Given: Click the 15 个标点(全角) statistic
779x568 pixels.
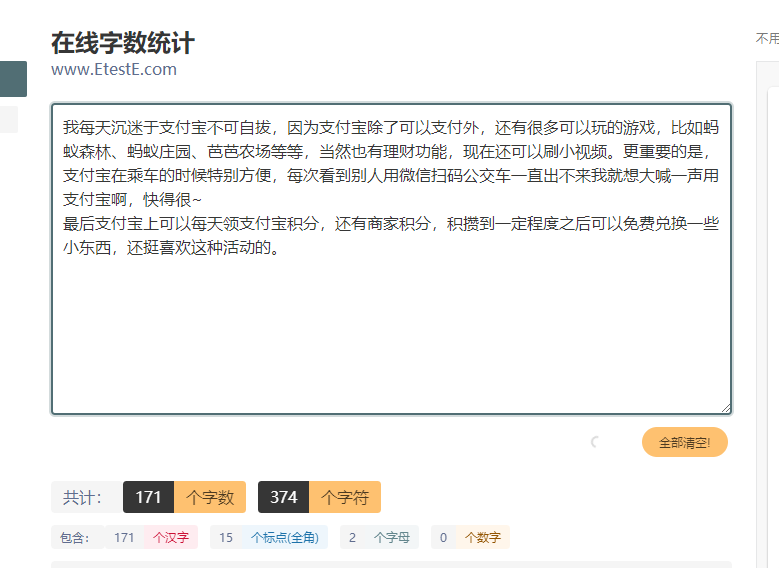Looking at the screenshot, I should pos(269,537).
